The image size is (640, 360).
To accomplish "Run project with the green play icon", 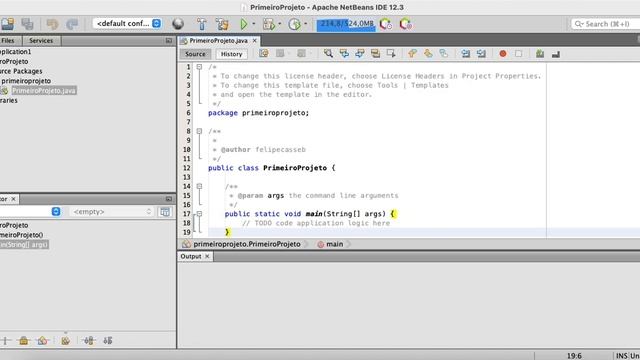I will tap(244, 24).
